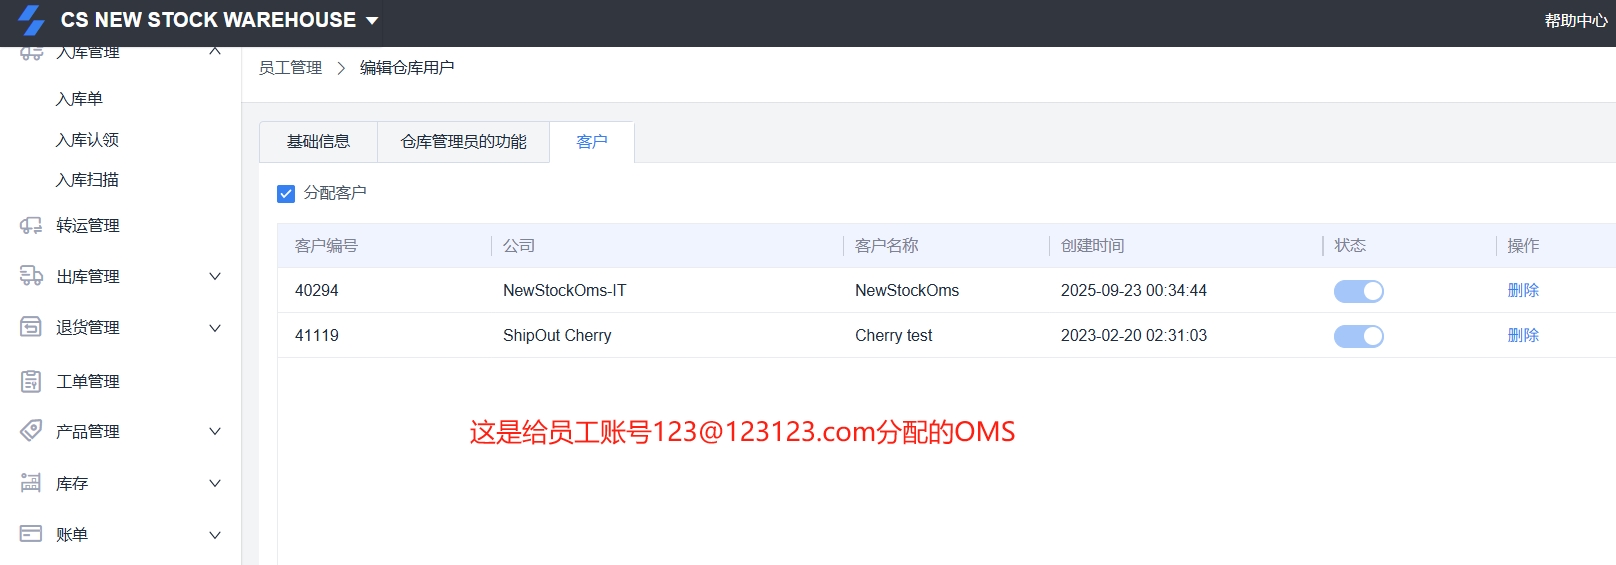The width and height of the screenshot is (1616, 565).
Task: Toggle status switch for customer 40294
Action: click(x=1358, y=291)
